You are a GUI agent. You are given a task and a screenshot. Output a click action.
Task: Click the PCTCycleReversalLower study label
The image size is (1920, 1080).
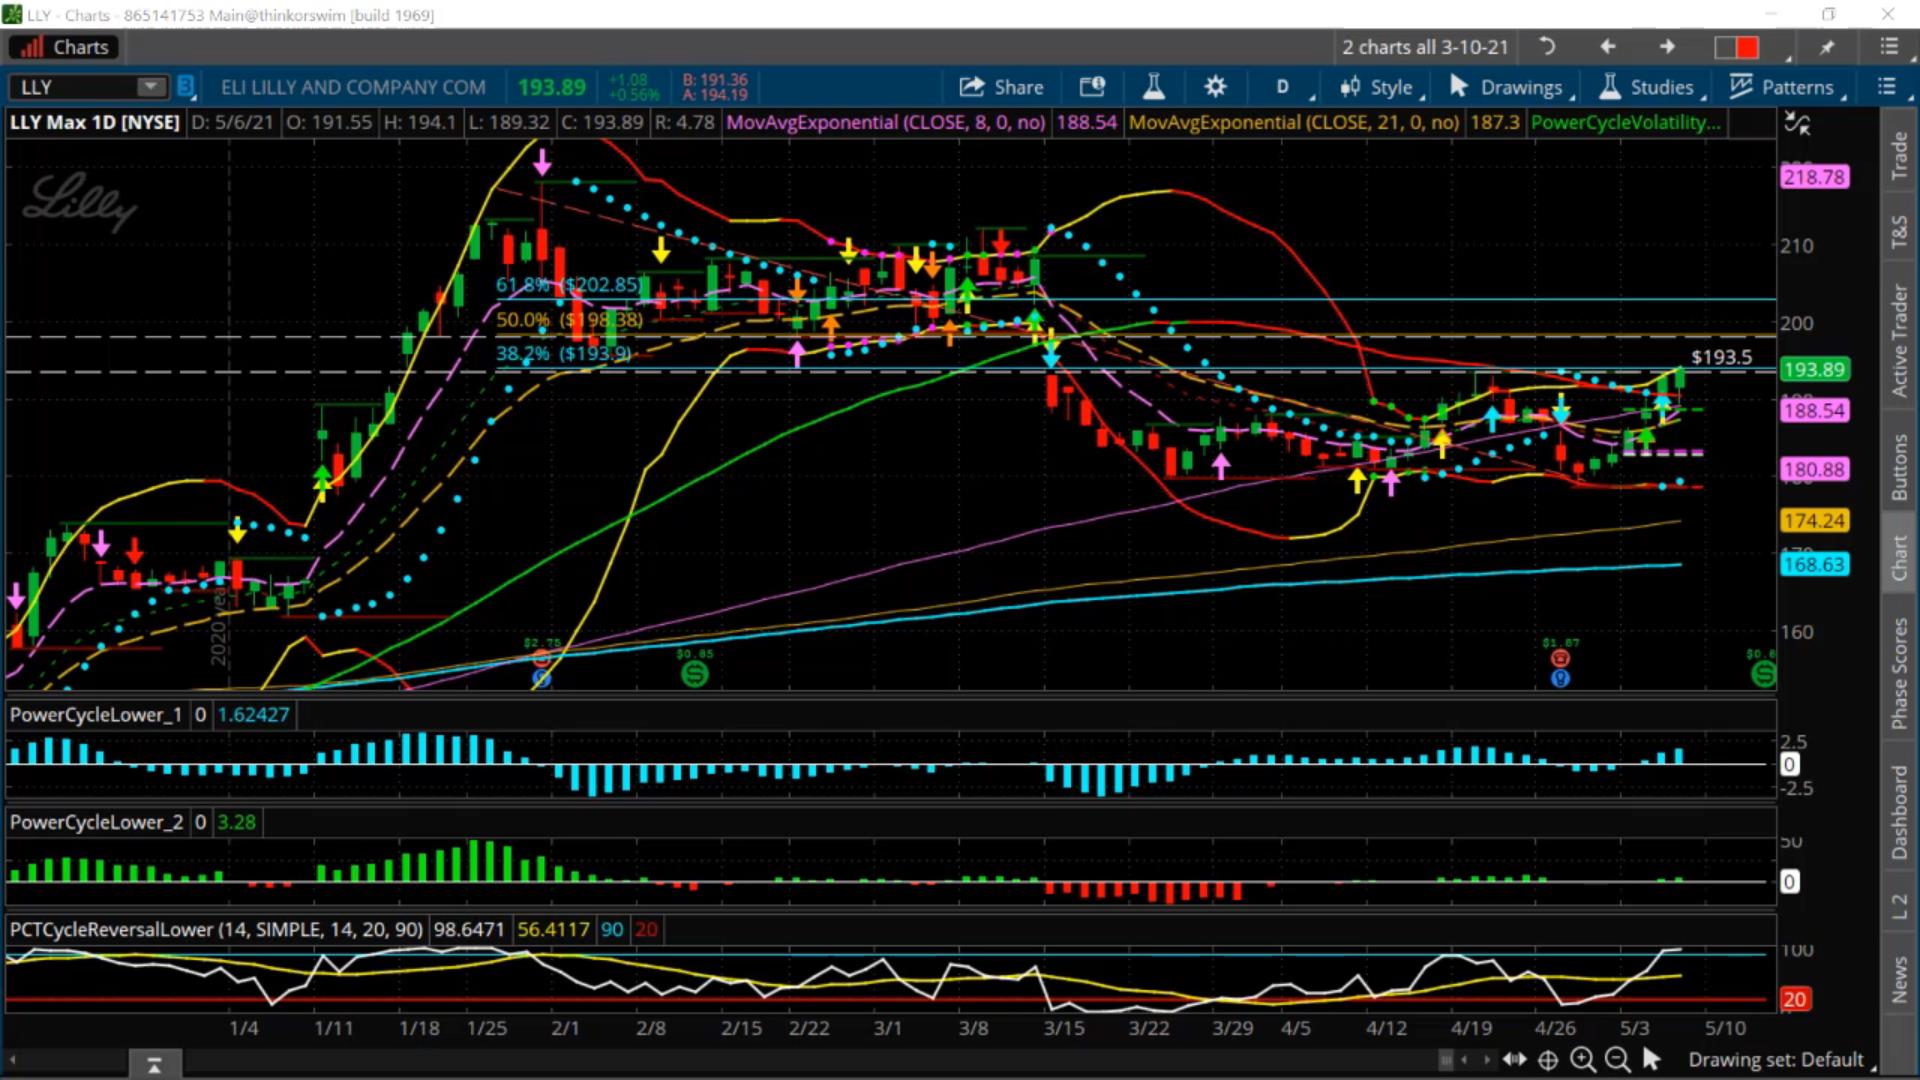[216, 929]
